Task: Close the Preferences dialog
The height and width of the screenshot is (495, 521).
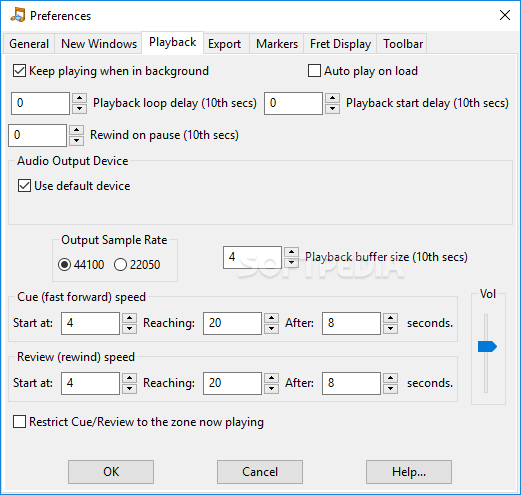Action: tap(505, 15)
